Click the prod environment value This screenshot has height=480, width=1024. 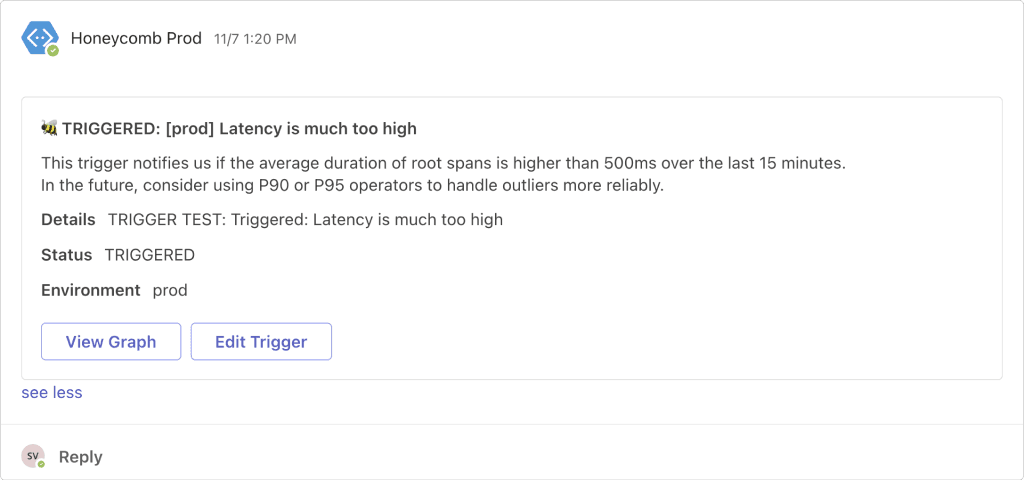point(170,291)
